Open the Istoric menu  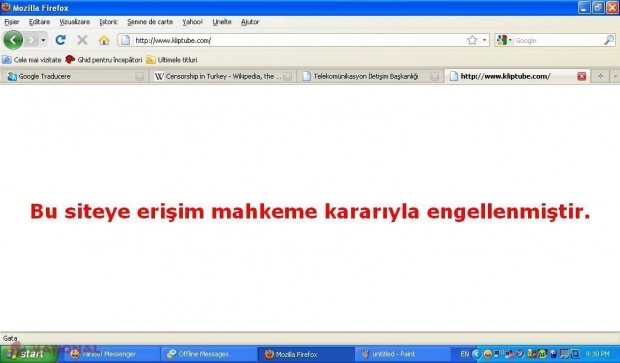click(x=108, y=22)
